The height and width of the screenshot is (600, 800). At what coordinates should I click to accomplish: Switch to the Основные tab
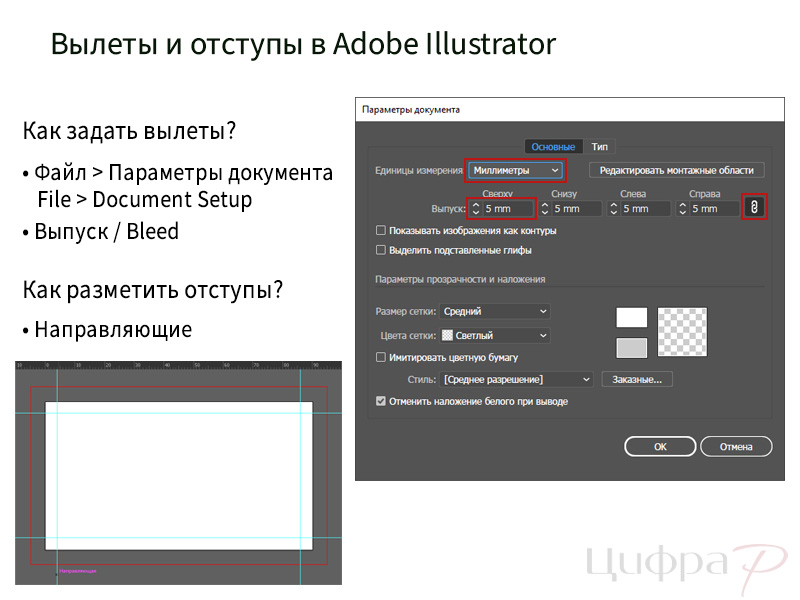tap(553, 147)
